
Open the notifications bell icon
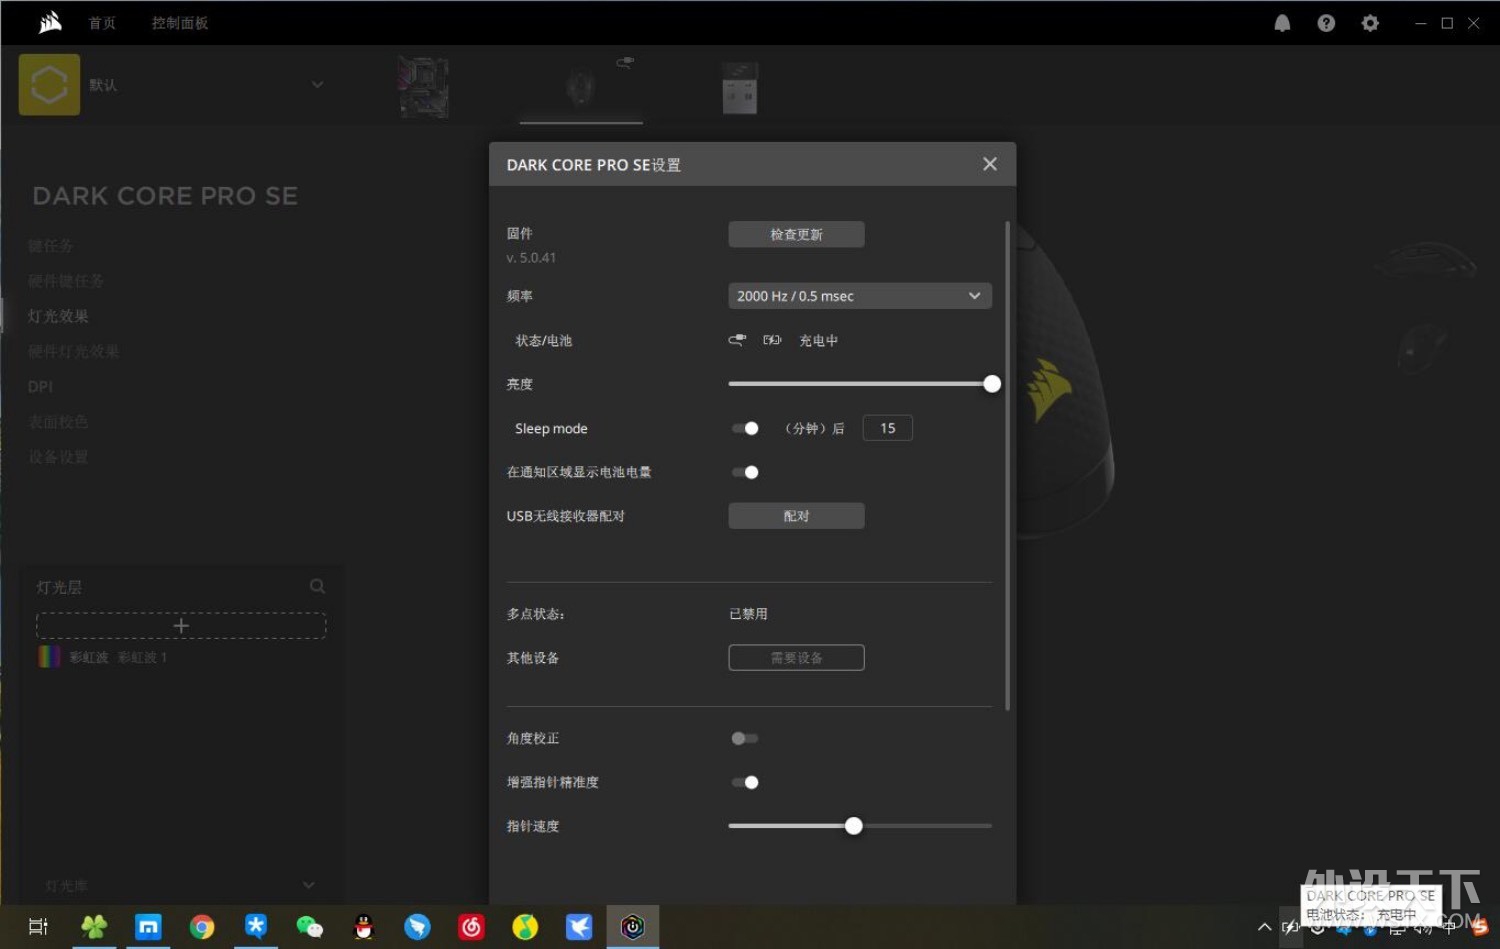click(1282, 23)
